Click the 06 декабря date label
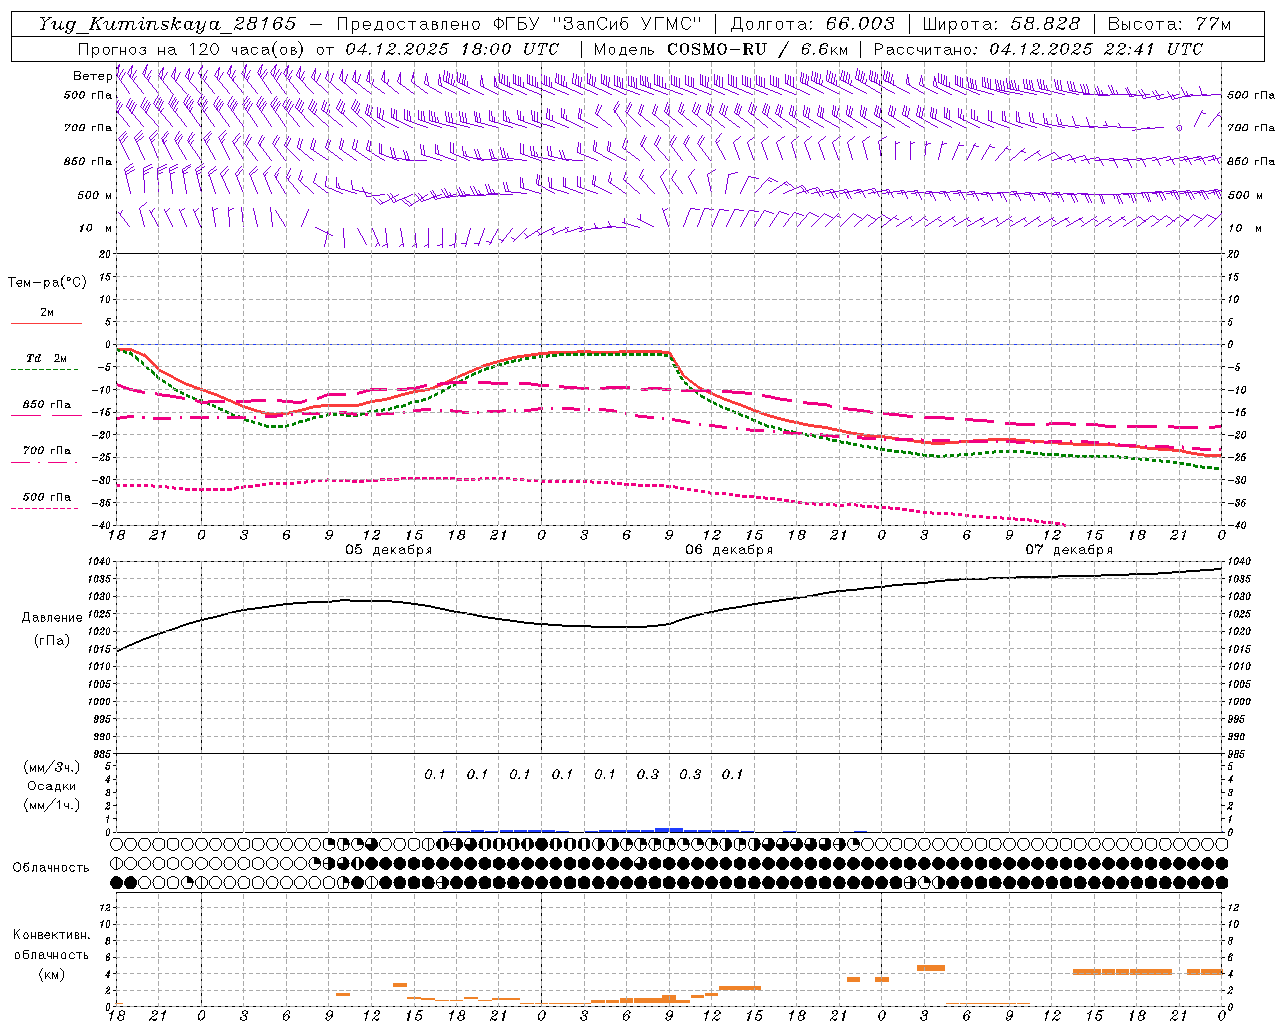This screenshot has height=1024, width=1280. (729, 550)
